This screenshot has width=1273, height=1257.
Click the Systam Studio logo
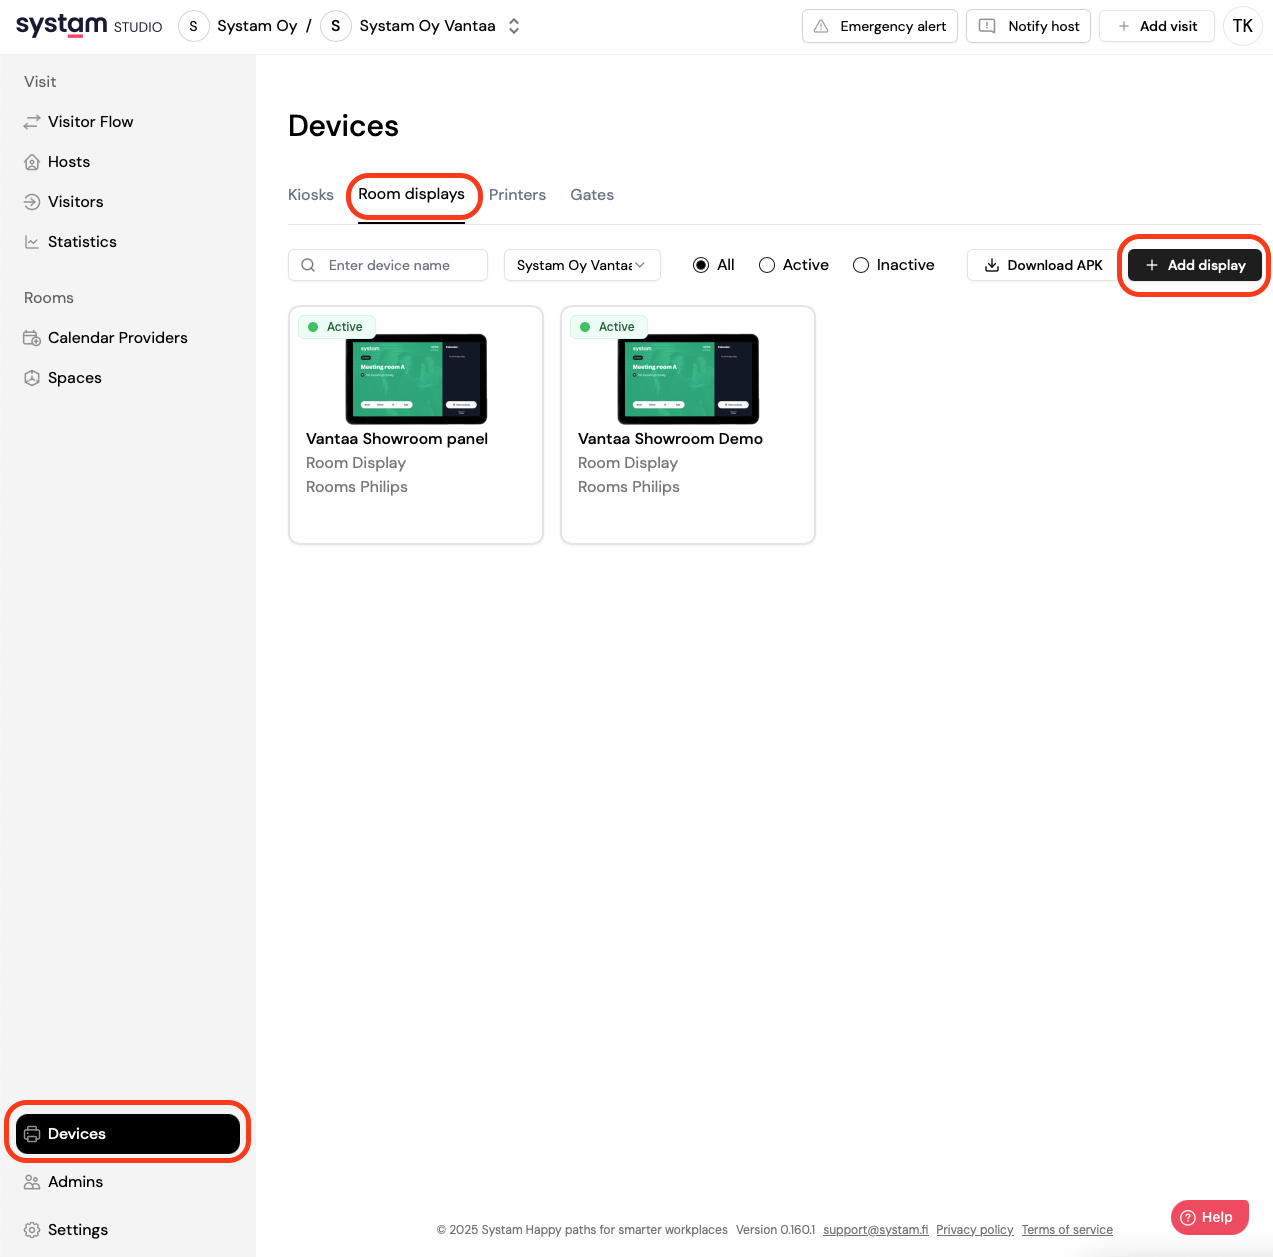tap(89, 26)
